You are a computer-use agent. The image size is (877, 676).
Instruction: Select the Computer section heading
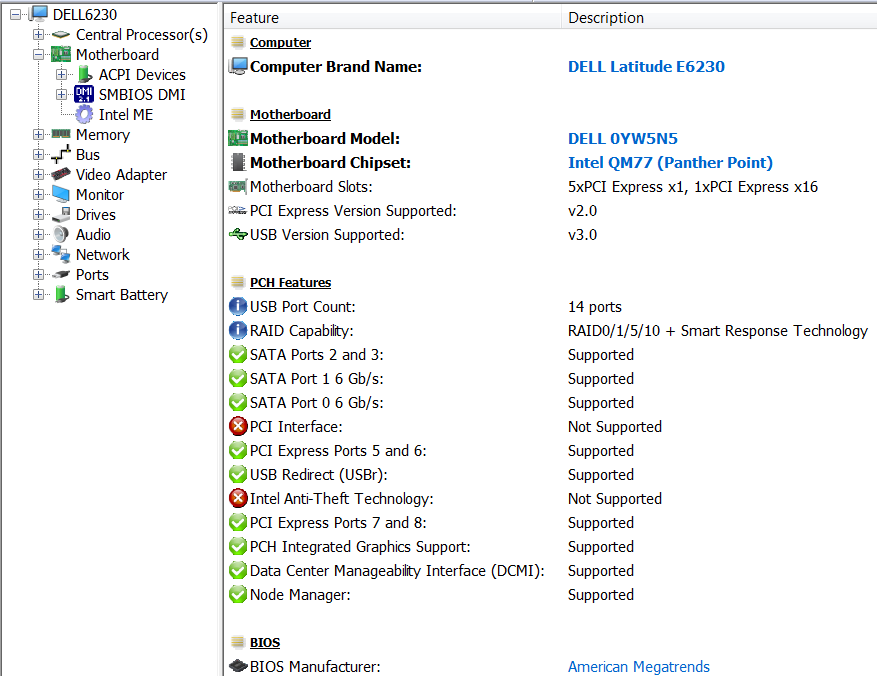280,42
